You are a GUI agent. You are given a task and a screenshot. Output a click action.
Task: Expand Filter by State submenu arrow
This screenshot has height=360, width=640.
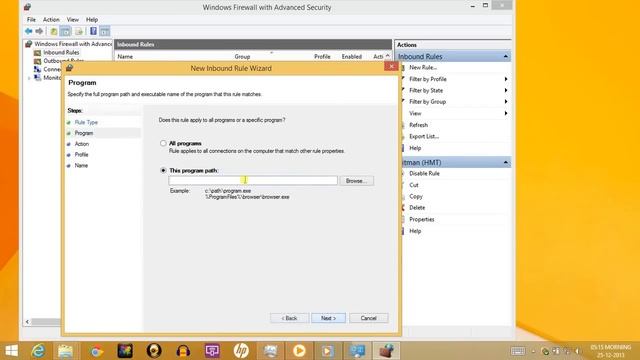pyautogui.click(x=506, y=90)
